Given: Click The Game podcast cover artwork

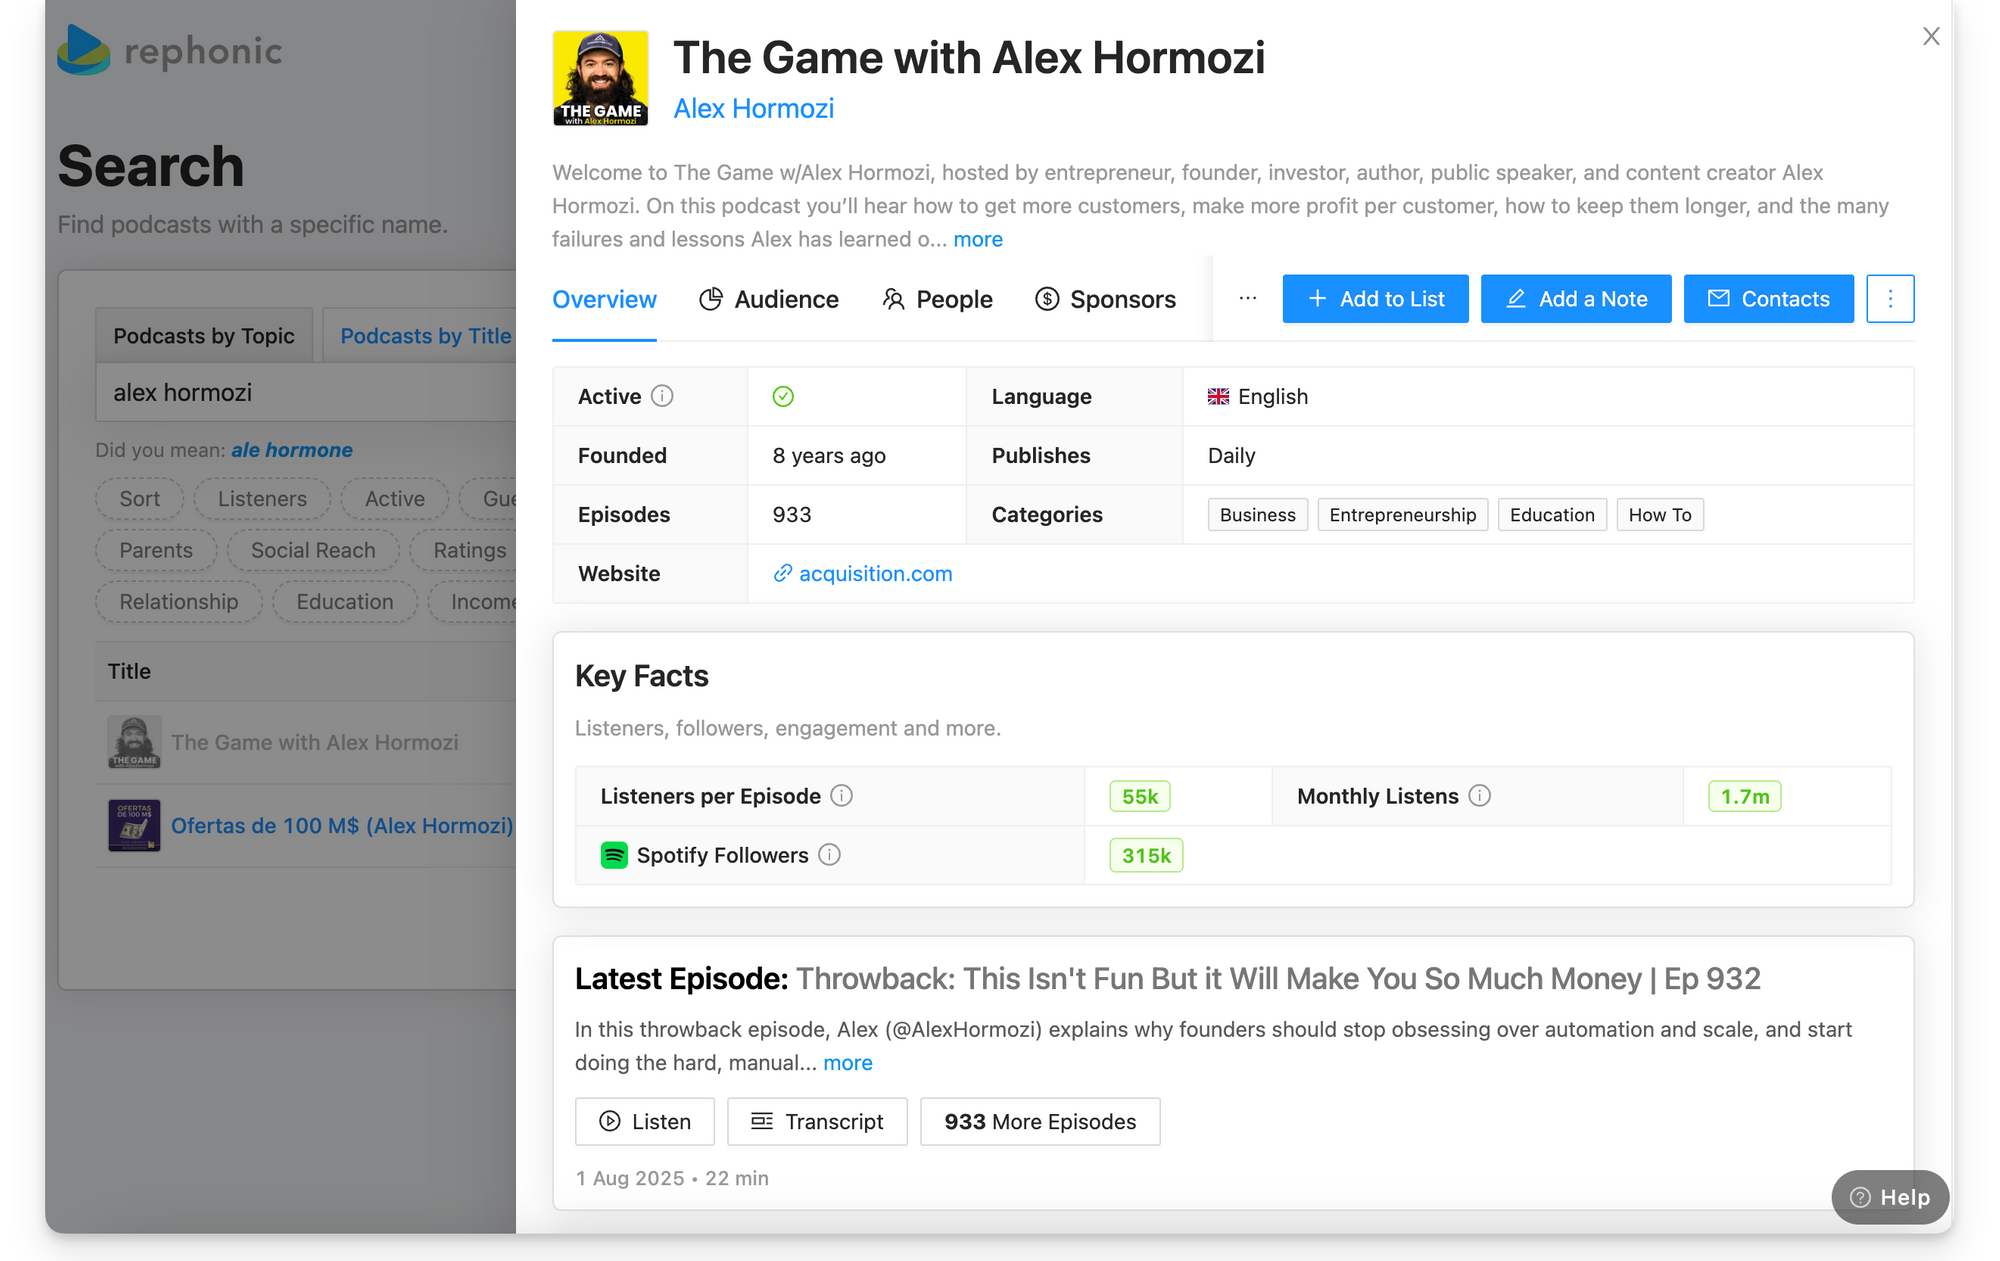Looking at the screenshot, I should pos(601,78).
